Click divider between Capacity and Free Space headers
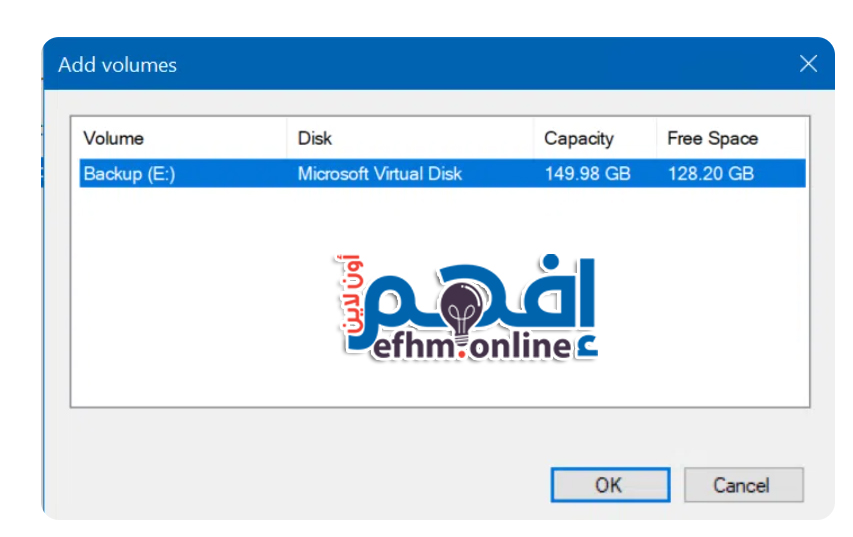Screen dimensions: 853x537 click(x=656, y=139)
